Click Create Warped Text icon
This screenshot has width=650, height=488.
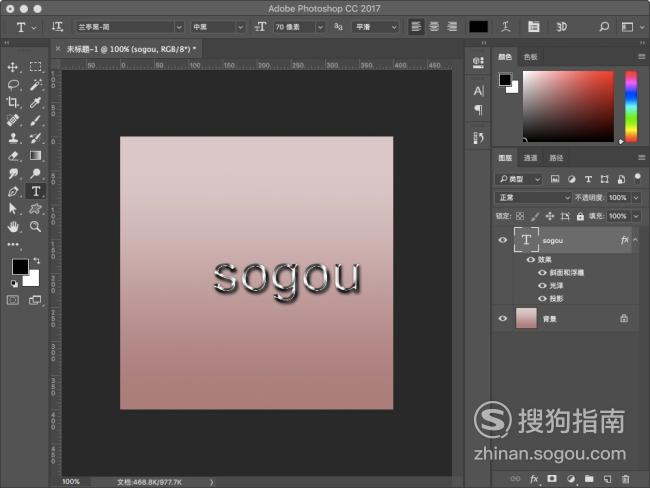pyautogui.click(x=505, y=27)
